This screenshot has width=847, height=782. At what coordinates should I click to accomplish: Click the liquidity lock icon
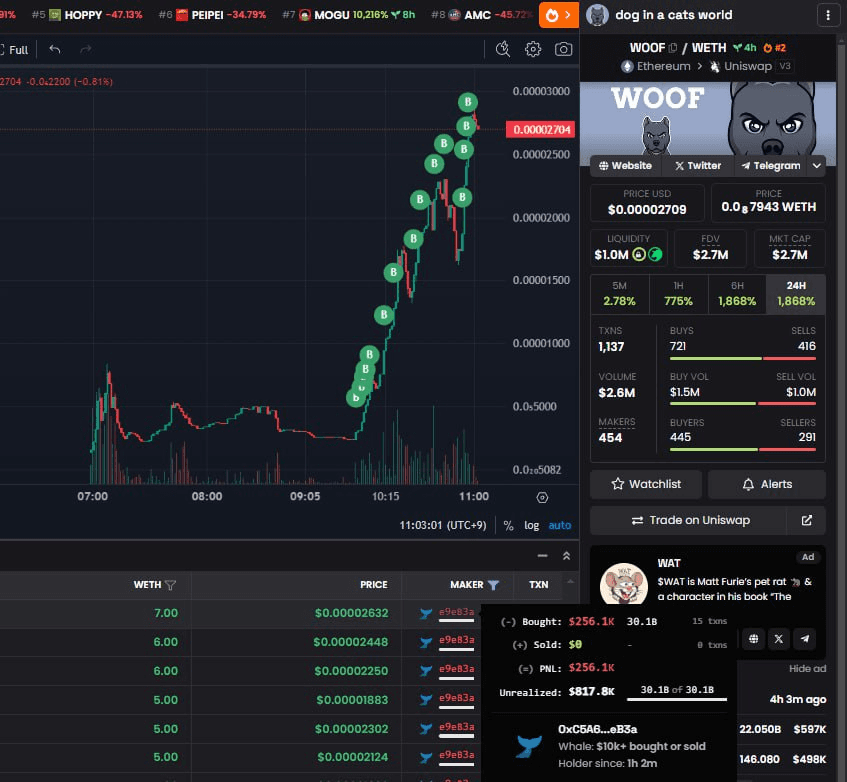(x=638, y=254)
